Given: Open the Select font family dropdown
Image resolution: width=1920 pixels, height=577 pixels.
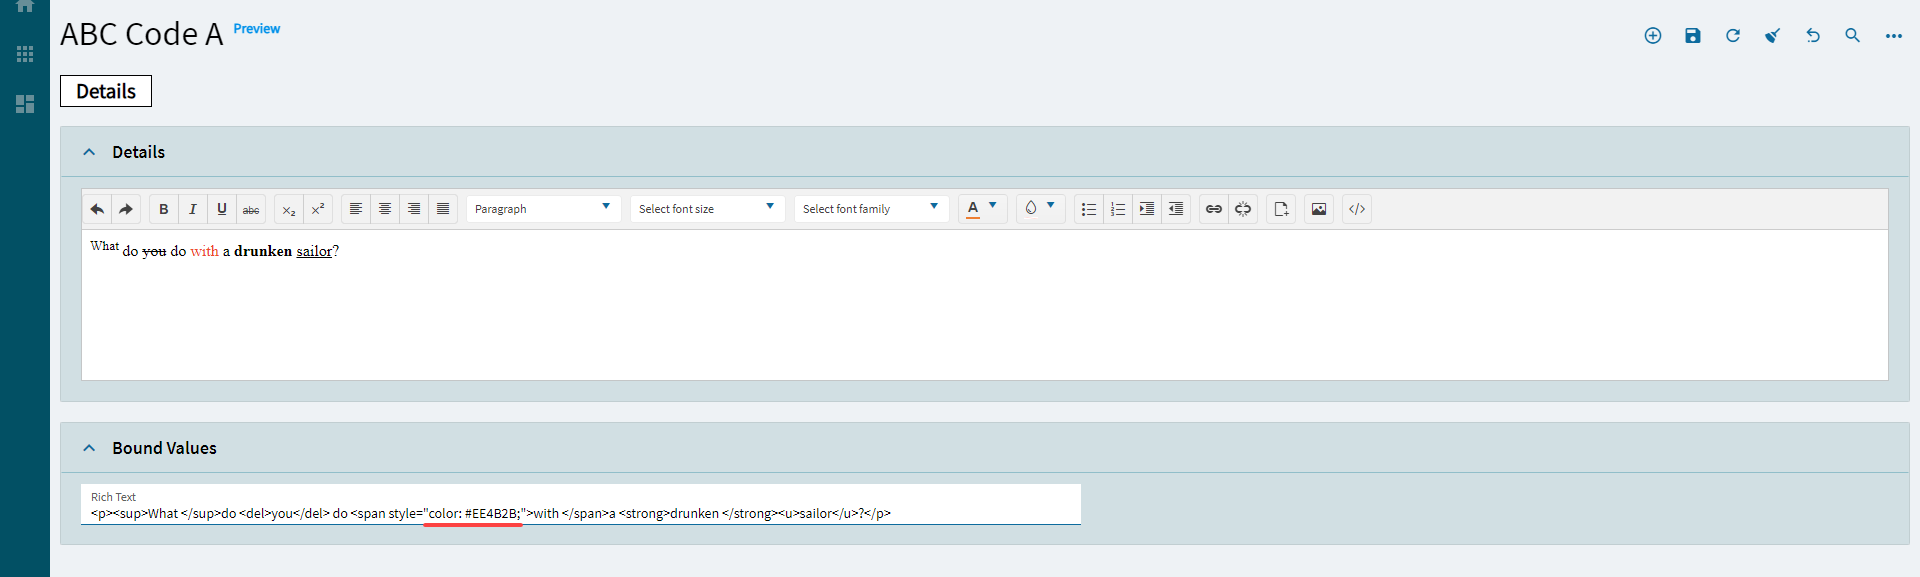Looking at the screenshot, I should click(x=871, y=209).
